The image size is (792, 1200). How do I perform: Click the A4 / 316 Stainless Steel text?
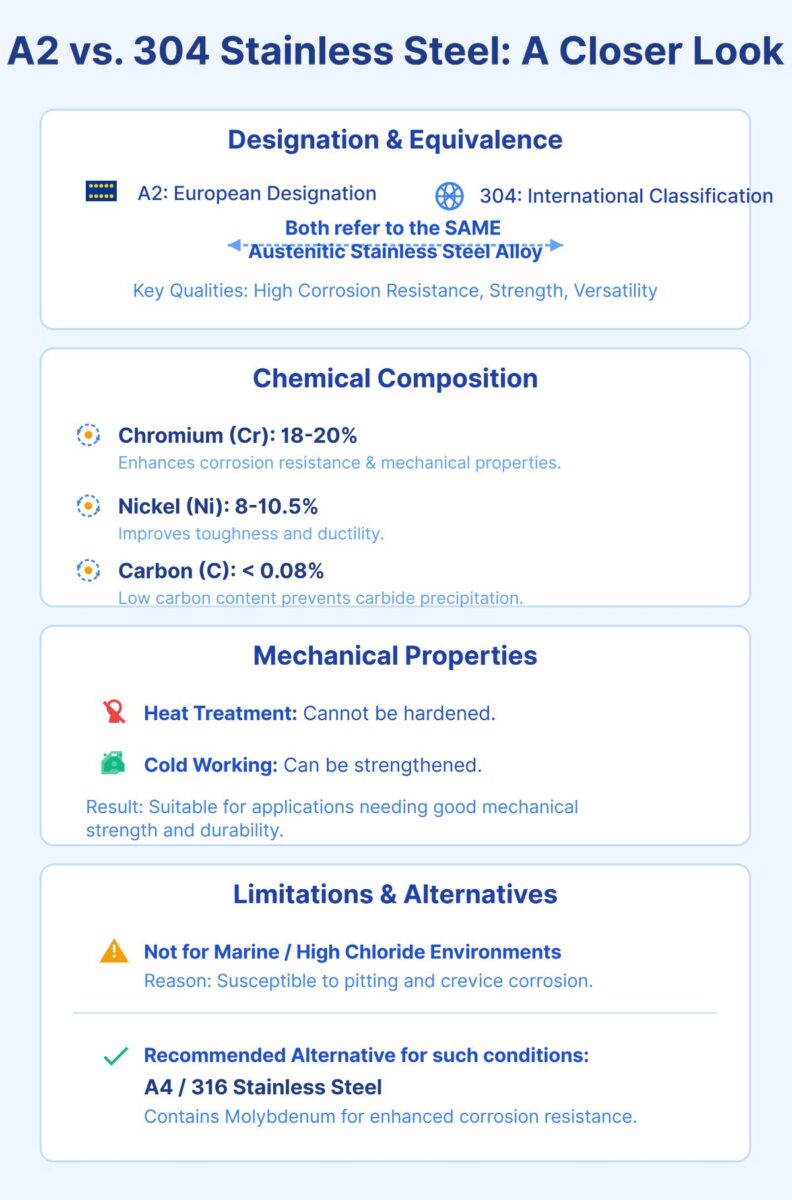pos(263,1086)
